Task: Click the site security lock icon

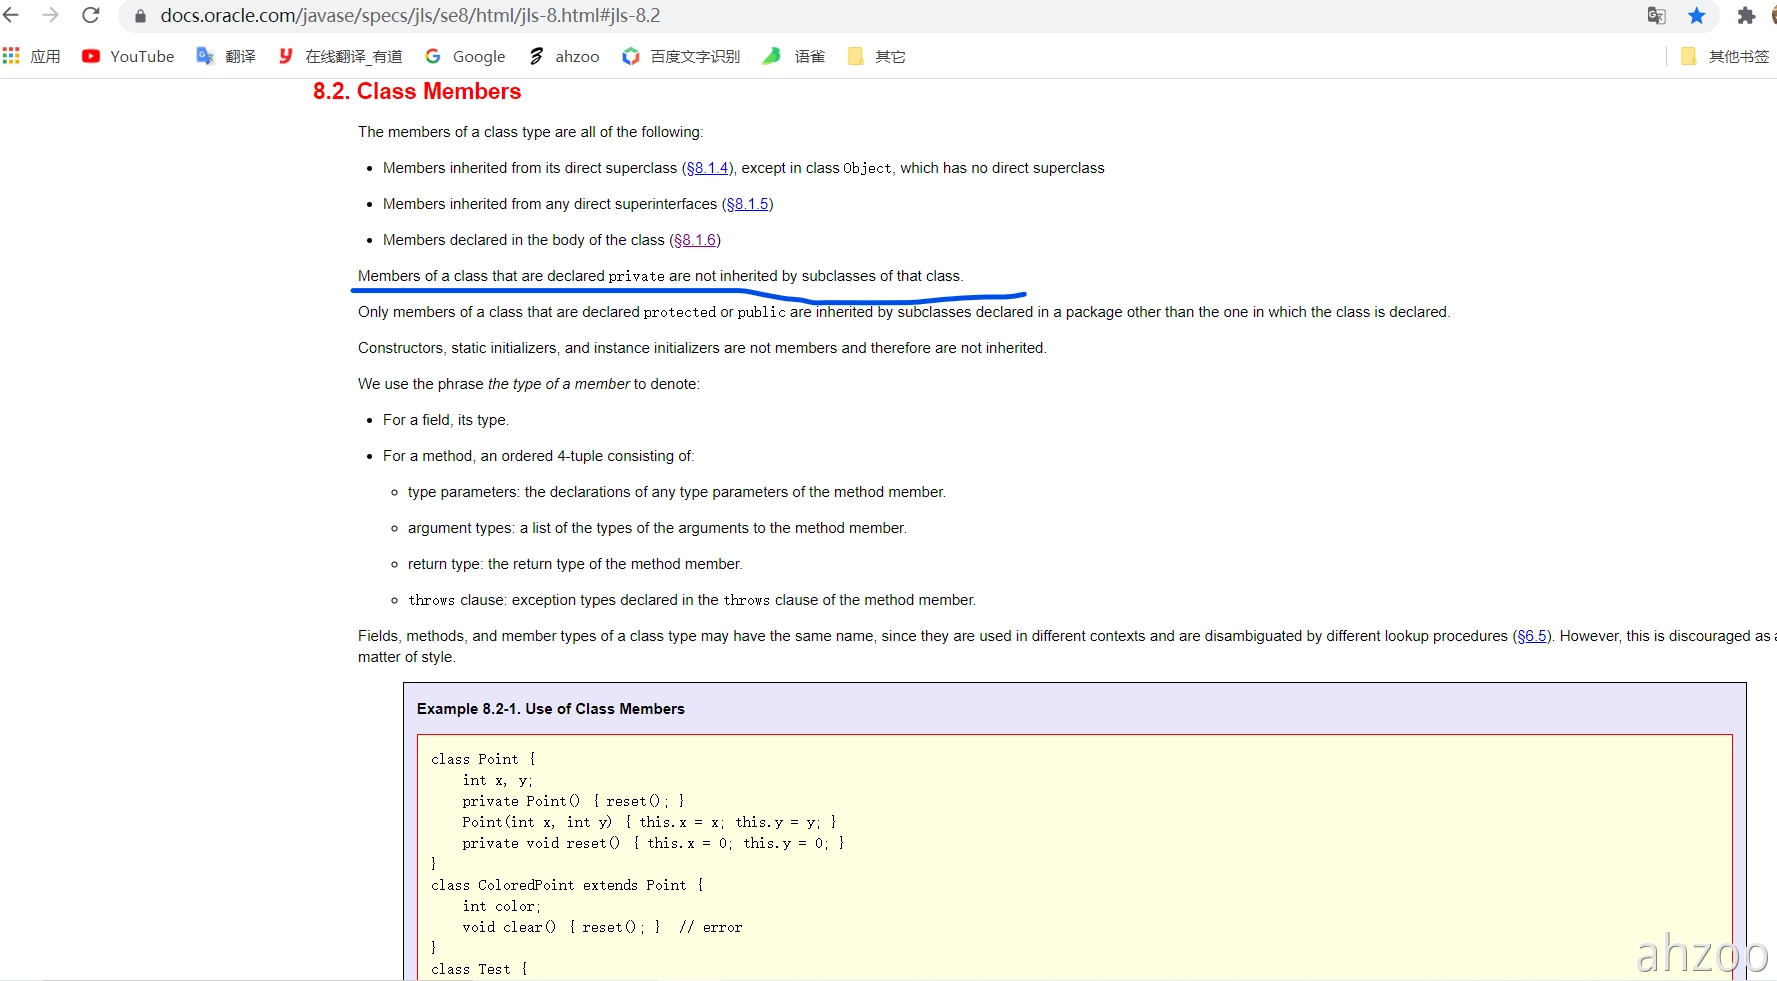Action: 140,16
